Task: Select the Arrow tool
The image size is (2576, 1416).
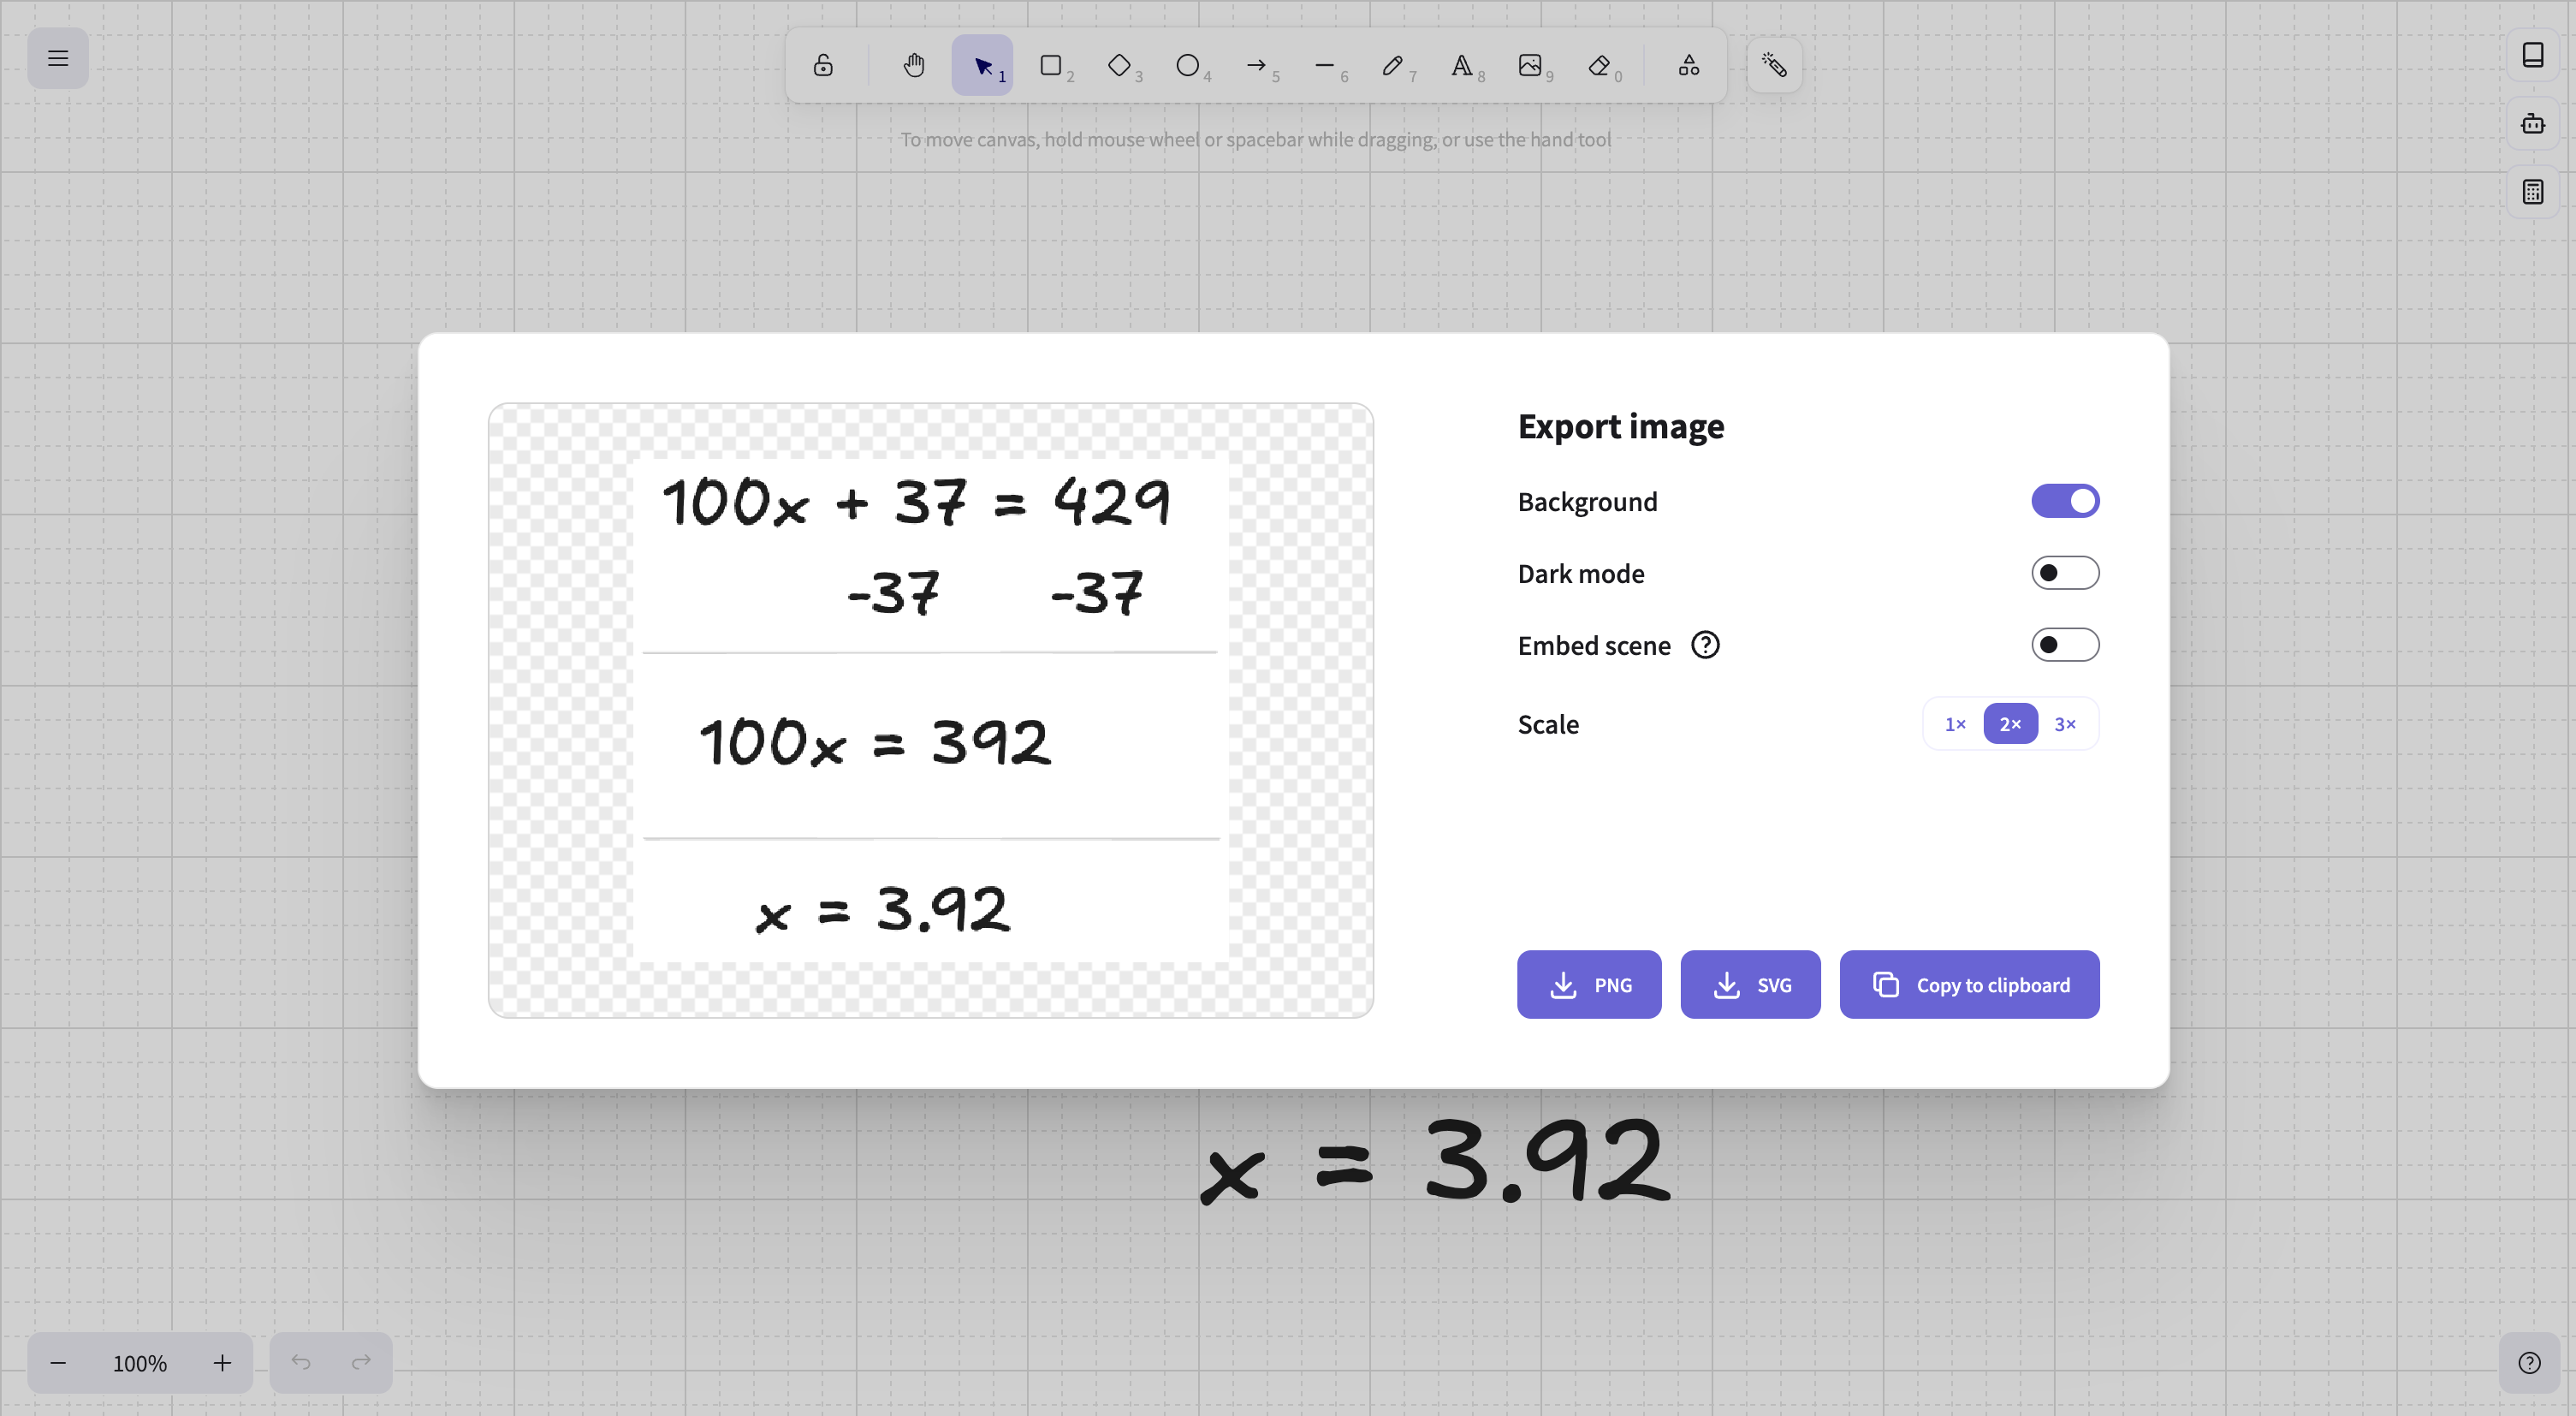Action: tap(1256, 64)
